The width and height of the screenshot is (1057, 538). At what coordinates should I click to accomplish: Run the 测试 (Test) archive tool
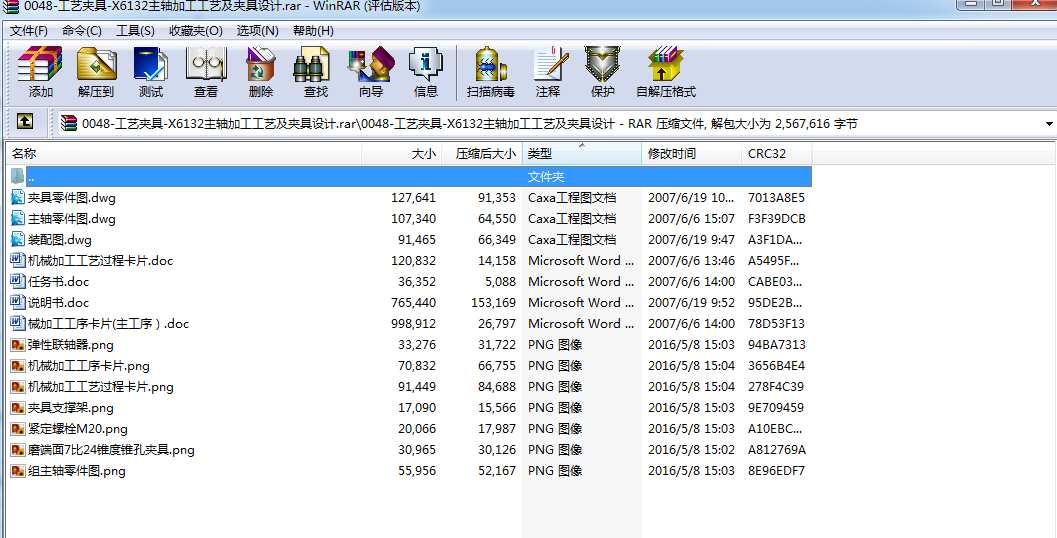[151, 72]
